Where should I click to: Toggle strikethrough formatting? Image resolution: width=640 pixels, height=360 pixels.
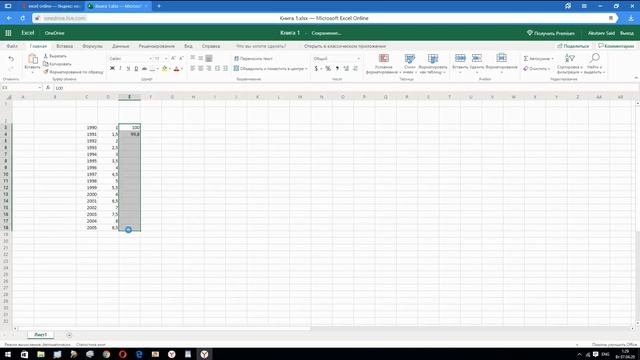tap(144, 69)
